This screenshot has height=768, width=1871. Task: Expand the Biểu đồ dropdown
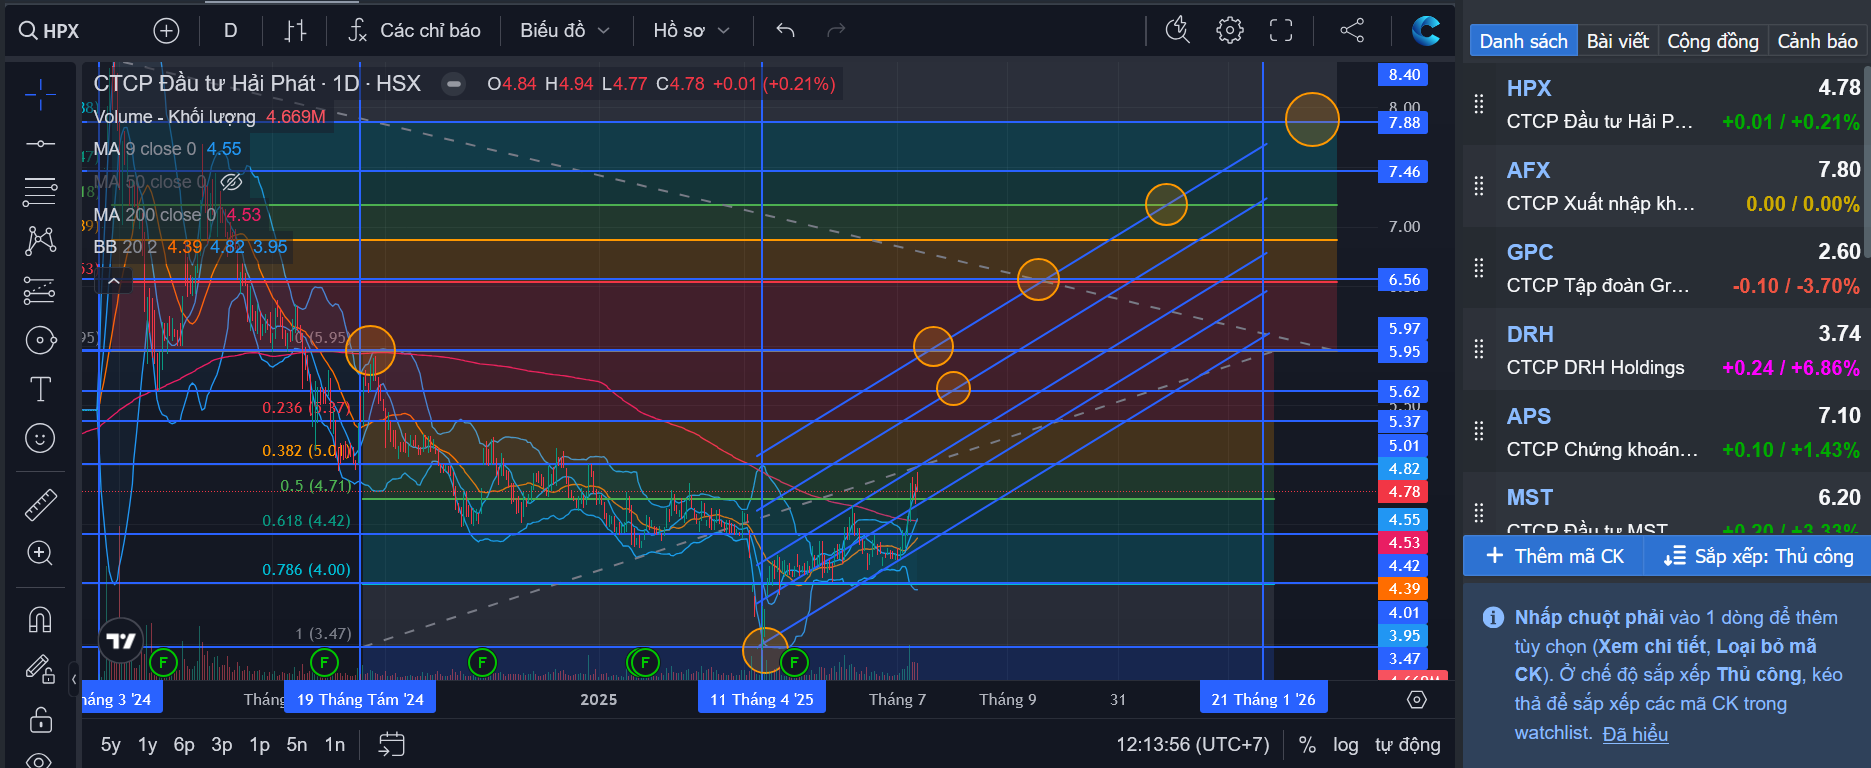tap(565, 31)
